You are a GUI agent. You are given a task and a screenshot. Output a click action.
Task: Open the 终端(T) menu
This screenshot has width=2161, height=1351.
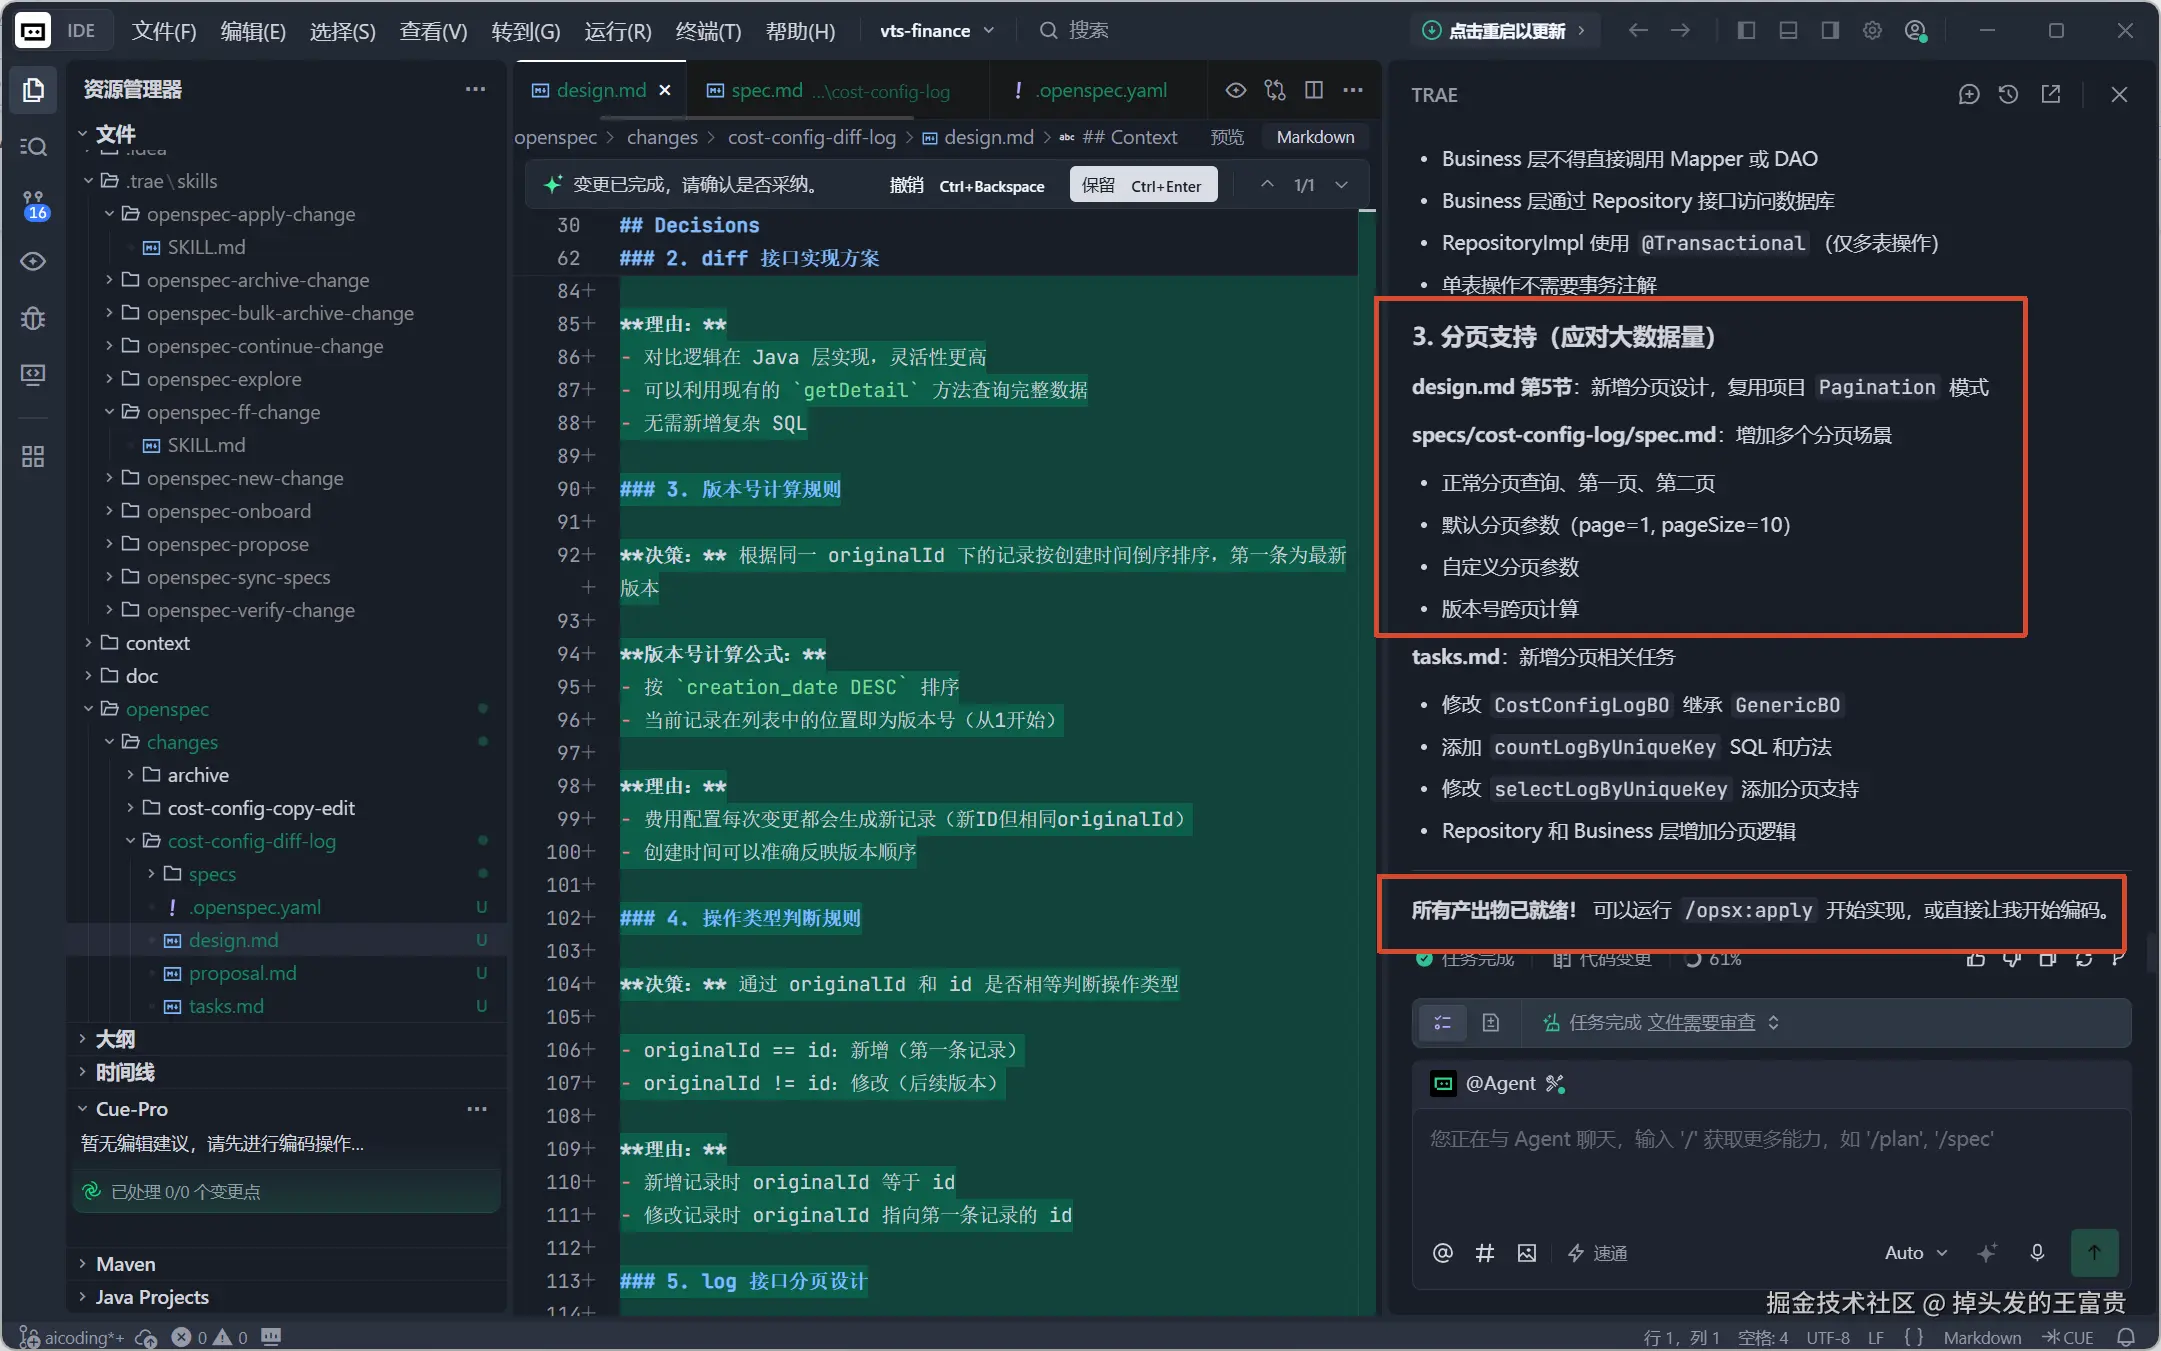coord(708,31)
